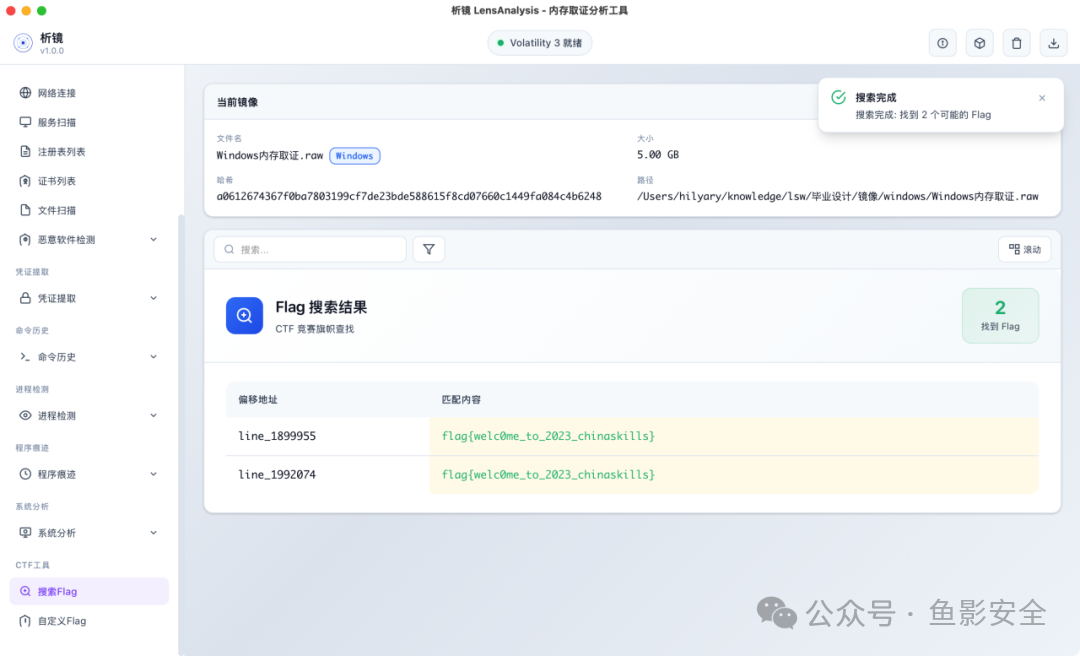This screenshot has height=656, width=1080.
Task: Click the 5.00 GB size value
Action: tap(658, 155)
